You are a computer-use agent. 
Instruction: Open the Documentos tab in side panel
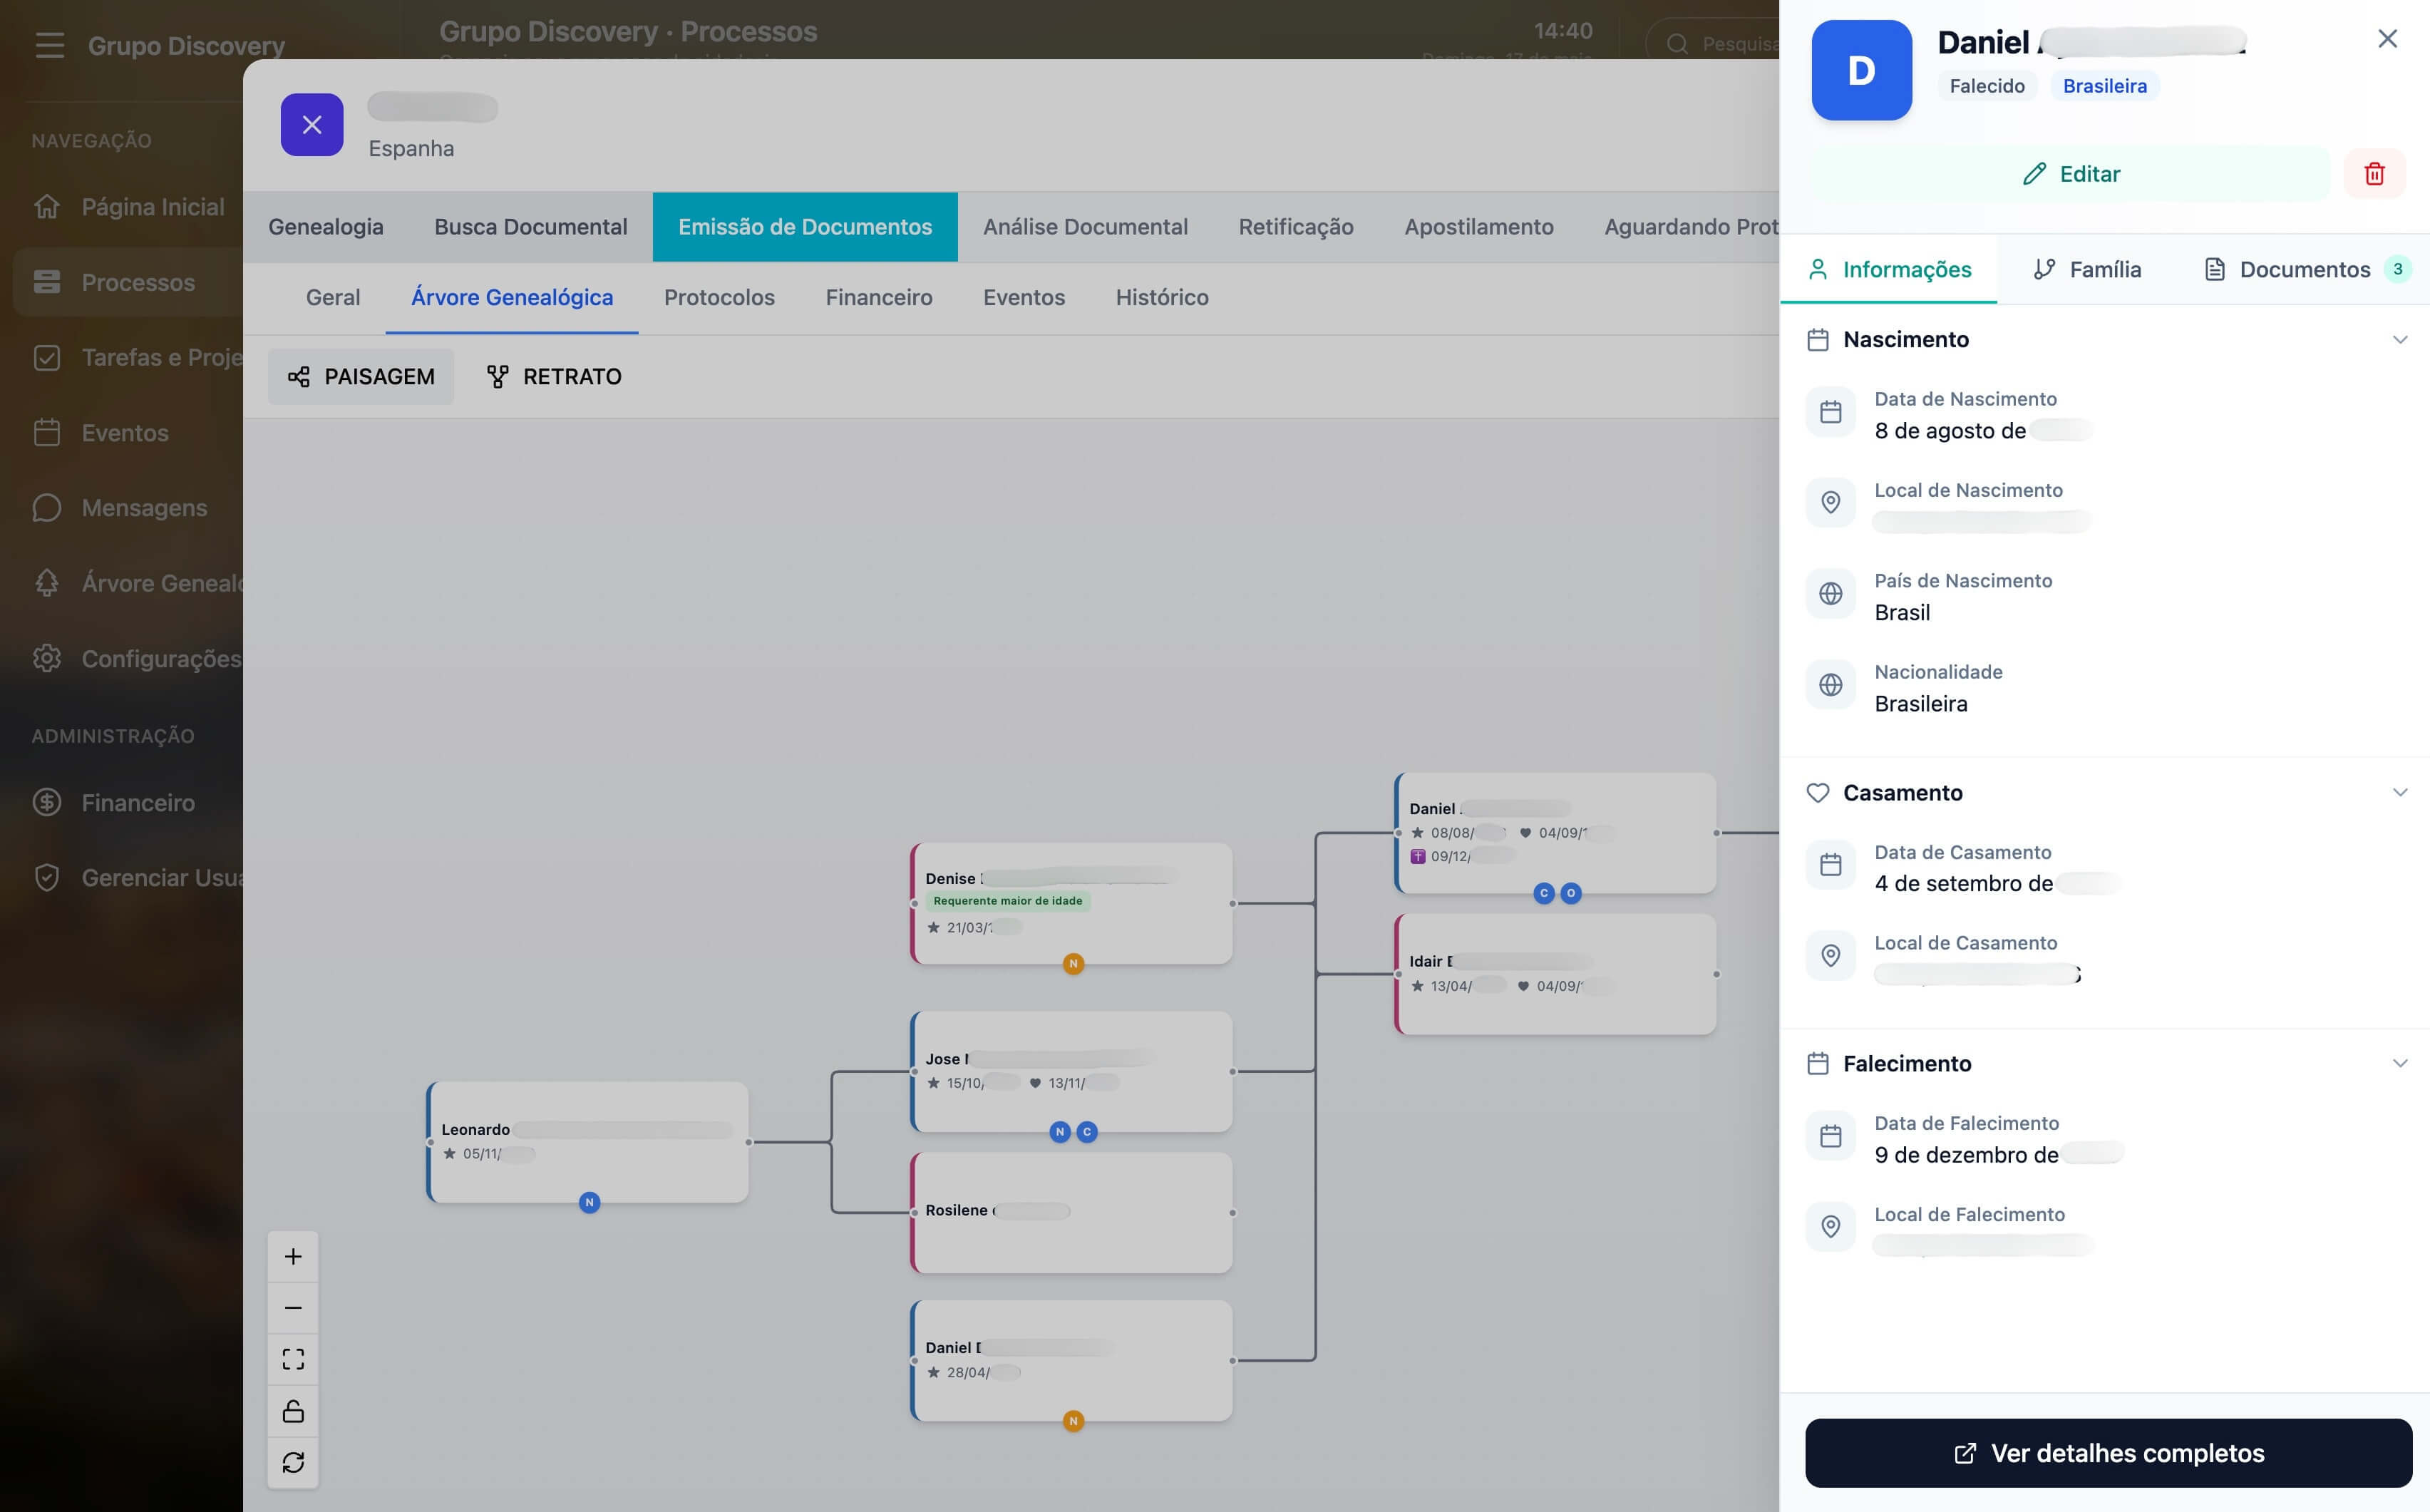[2307, 269]
